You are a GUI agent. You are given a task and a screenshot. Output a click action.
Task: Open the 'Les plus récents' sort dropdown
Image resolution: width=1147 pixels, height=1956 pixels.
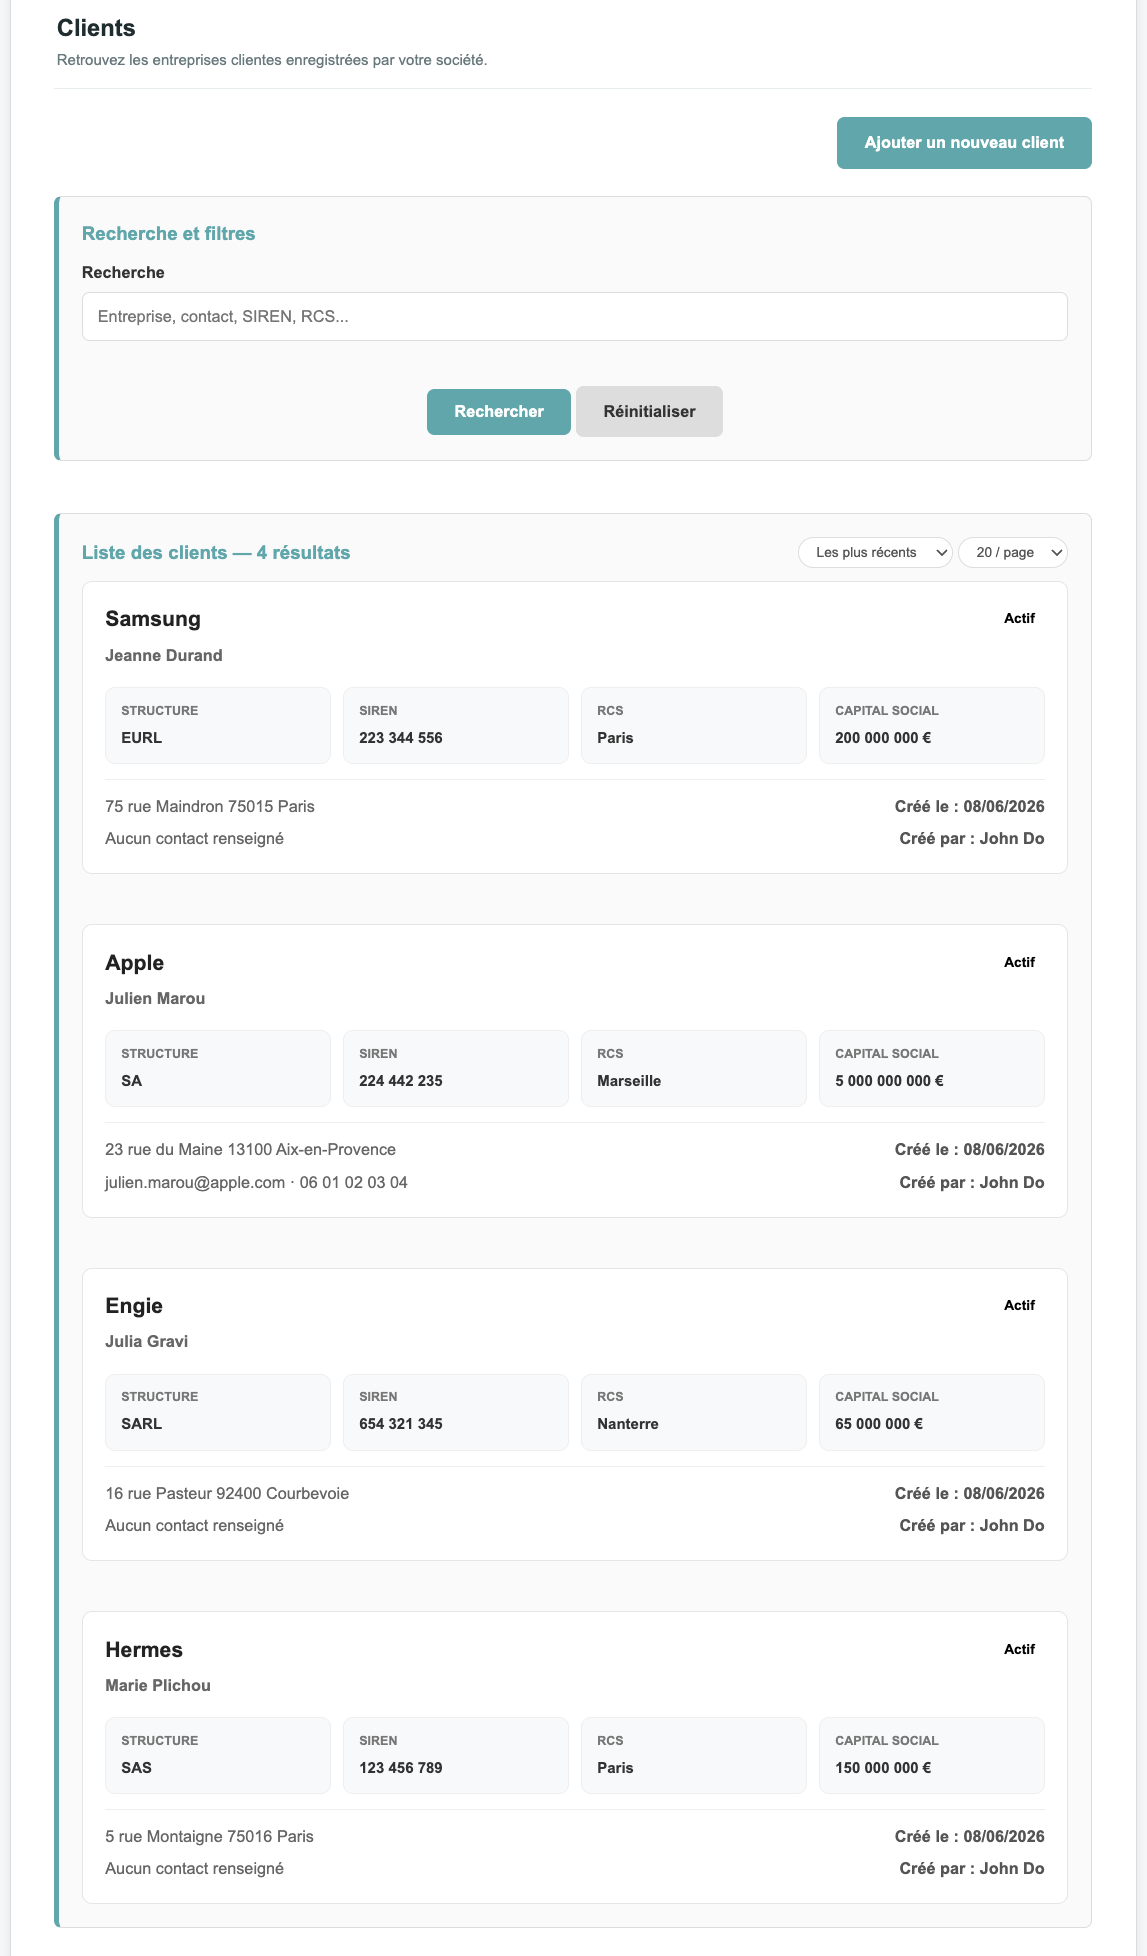875,553
